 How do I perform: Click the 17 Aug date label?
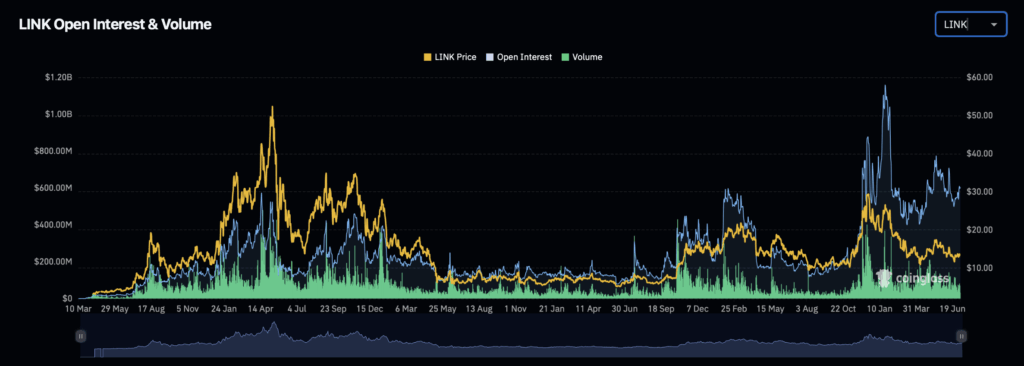[152, 308]
